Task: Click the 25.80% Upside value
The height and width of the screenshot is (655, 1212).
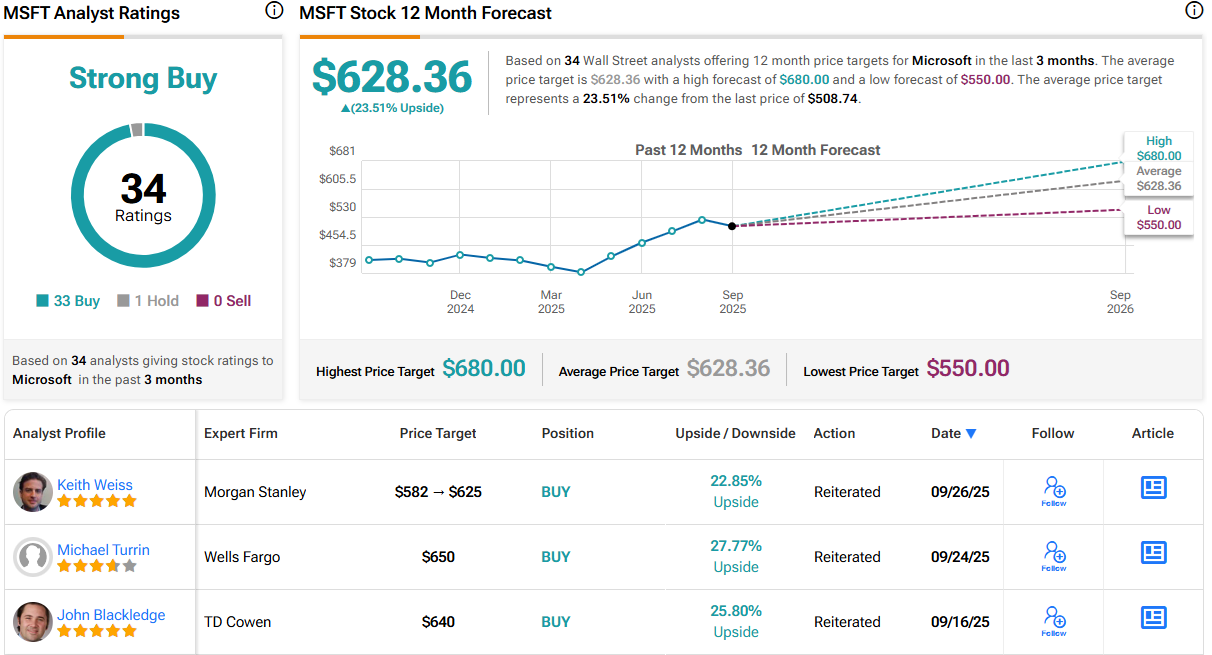Action: pyautogui.click(x=736, y=621)
